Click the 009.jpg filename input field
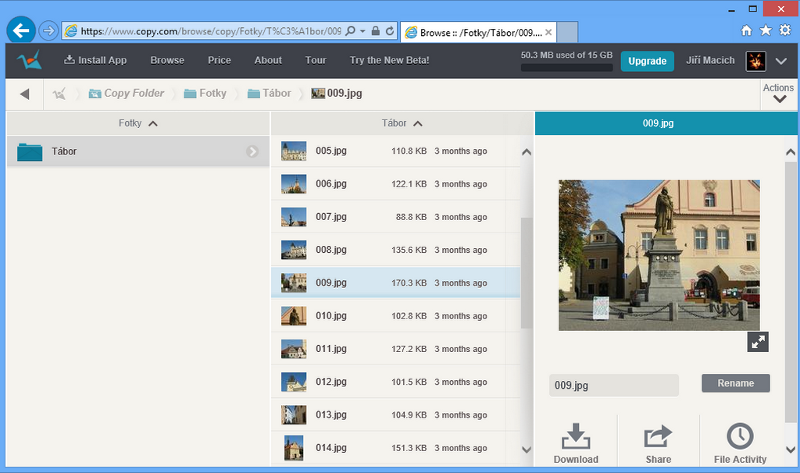 click(613, 384)
